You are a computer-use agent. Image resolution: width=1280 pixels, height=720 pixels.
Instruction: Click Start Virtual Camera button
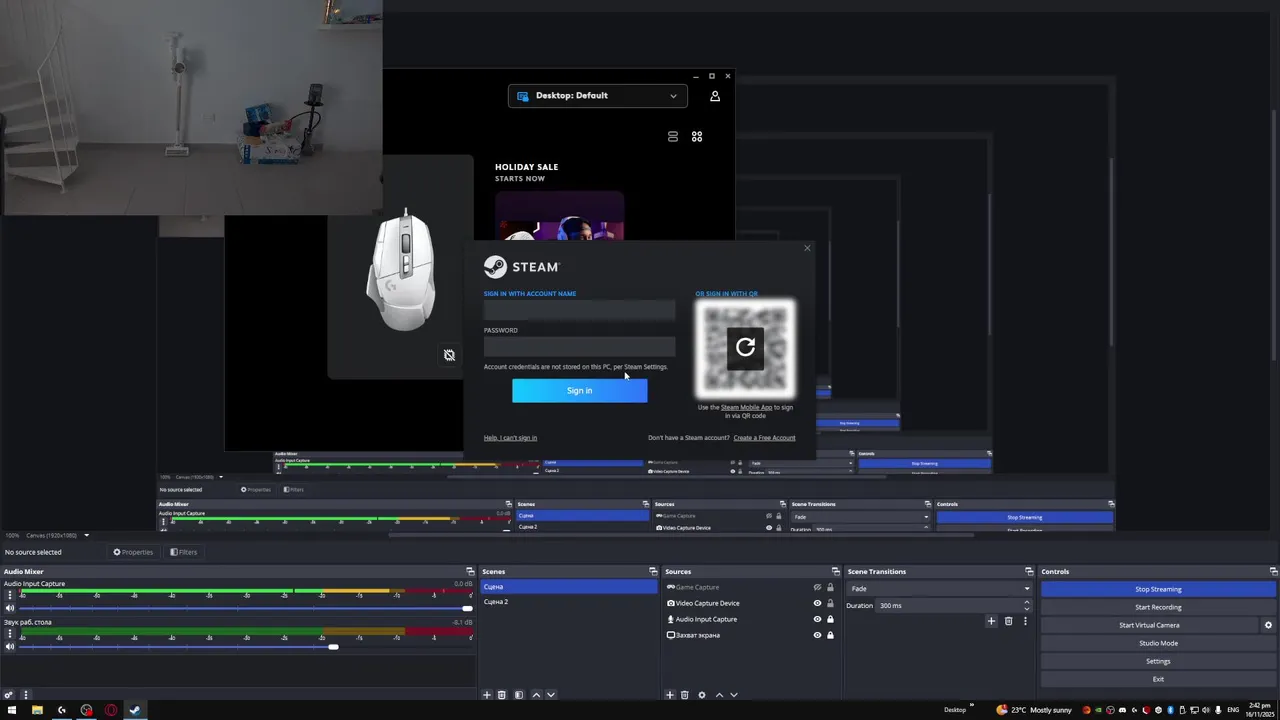1149,625
